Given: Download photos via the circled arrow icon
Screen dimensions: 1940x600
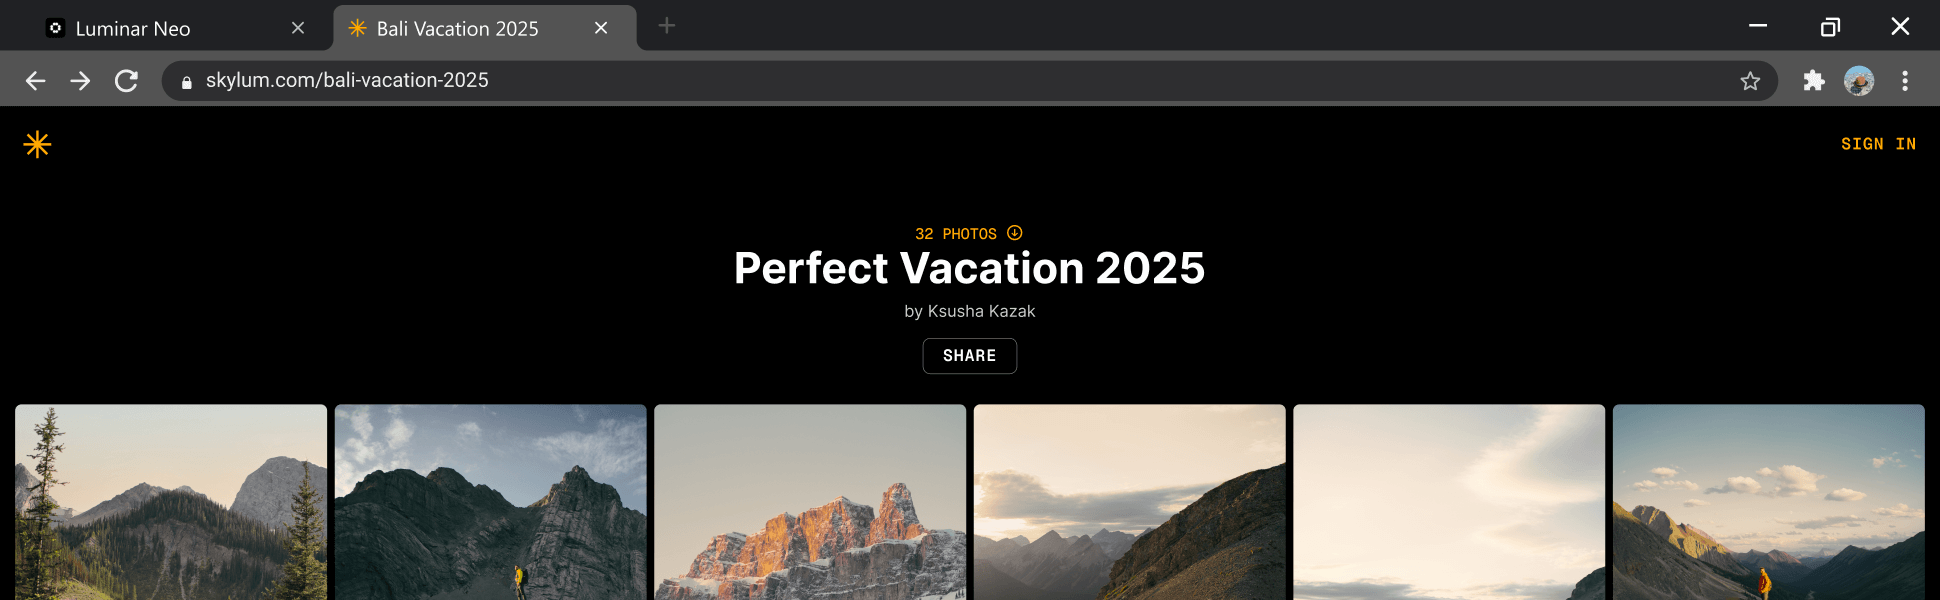Looking at the screenshot, I should (x=1015, y=233).
